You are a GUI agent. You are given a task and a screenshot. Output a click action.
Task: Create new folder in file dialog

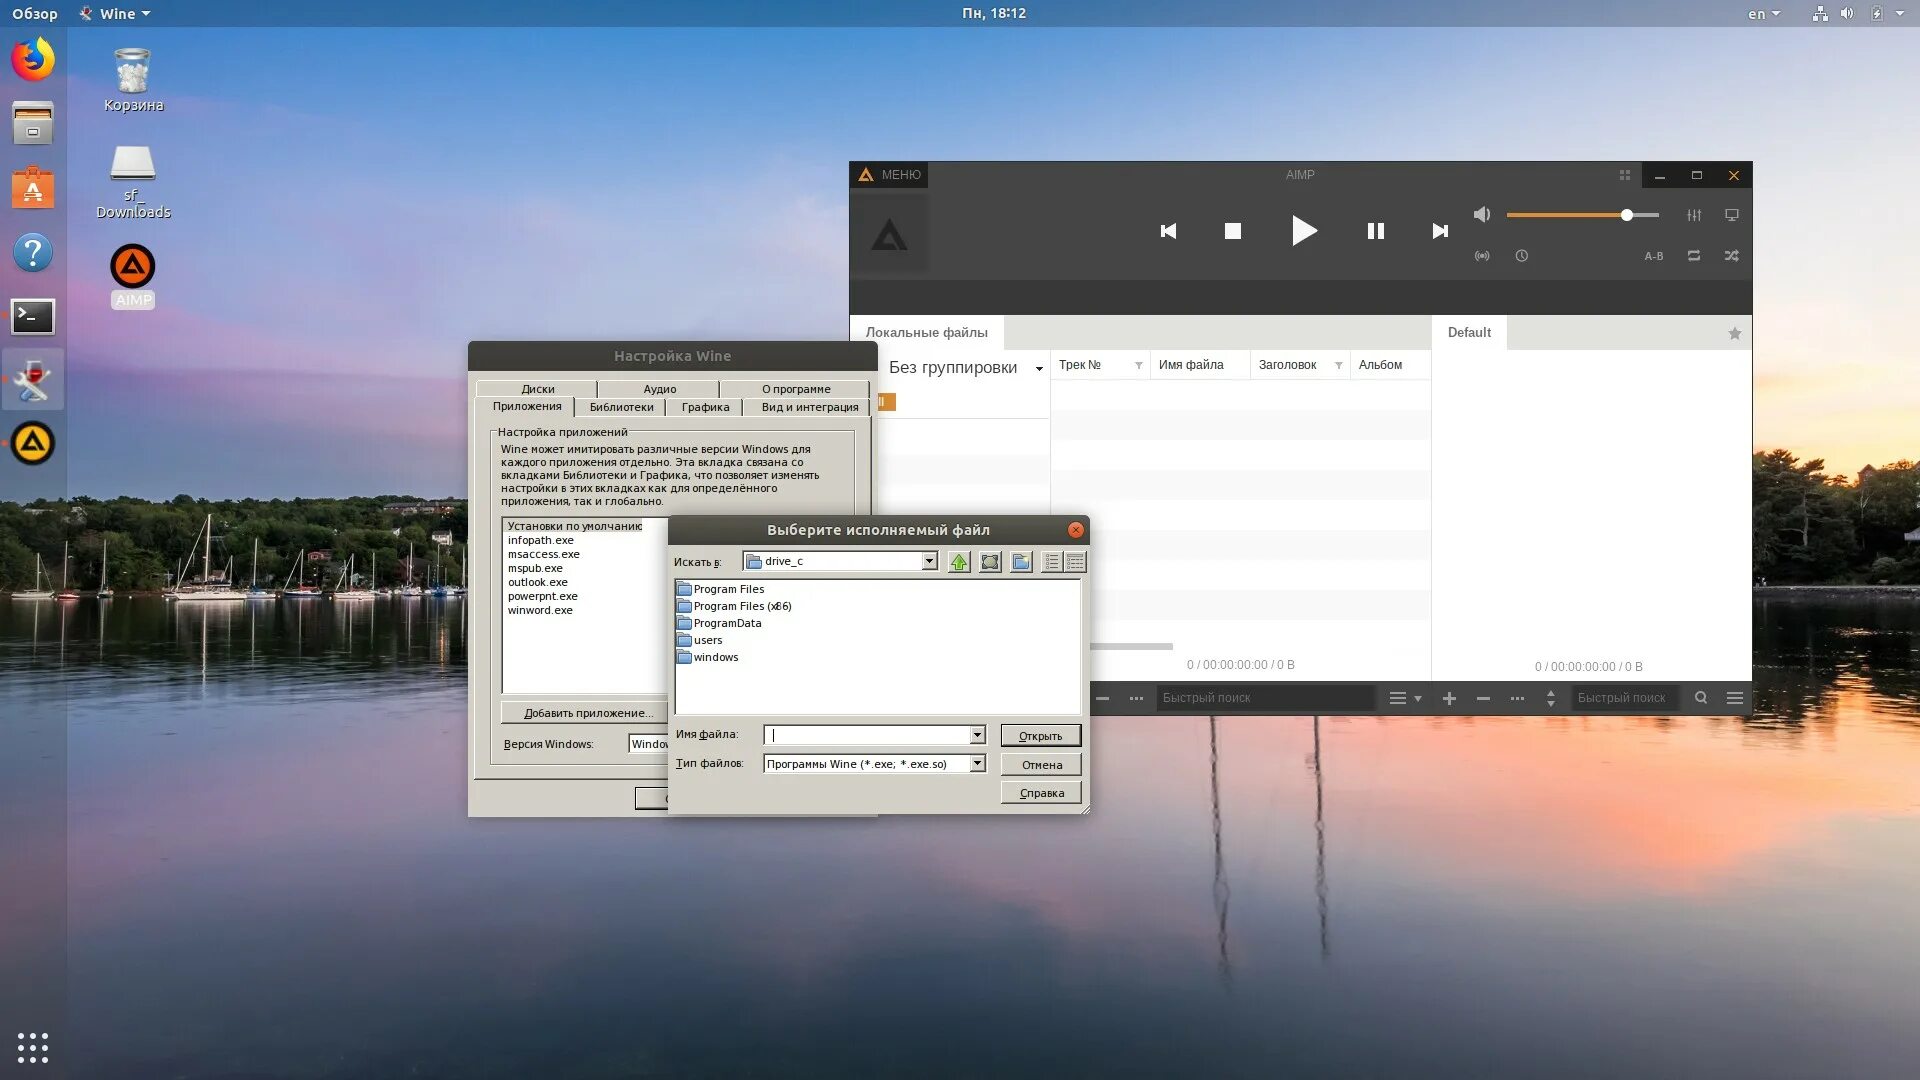pyautogui.click(x=1020, y=562)
